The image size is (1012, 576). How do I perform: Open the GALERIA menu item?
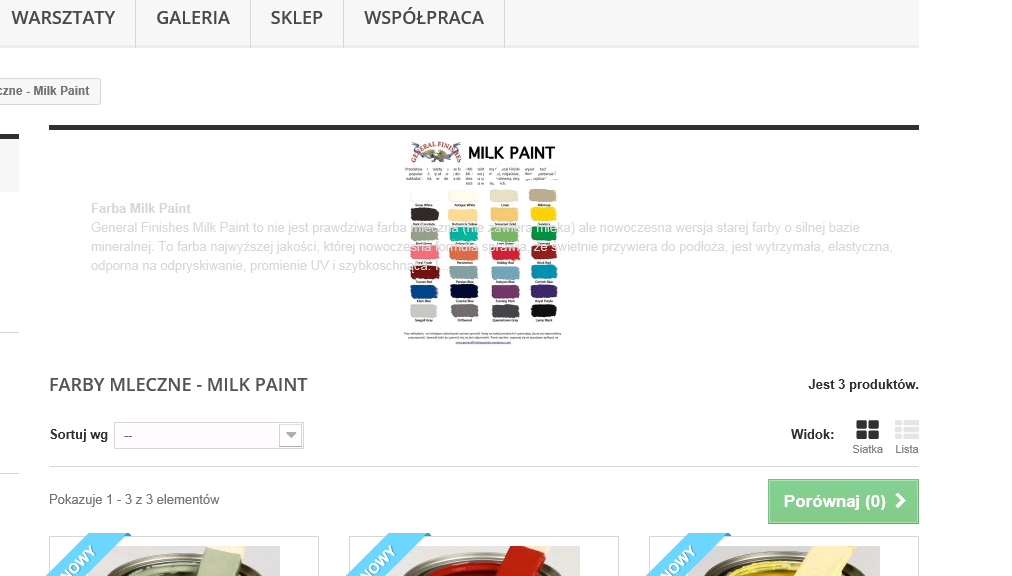(x=193, y=18)
